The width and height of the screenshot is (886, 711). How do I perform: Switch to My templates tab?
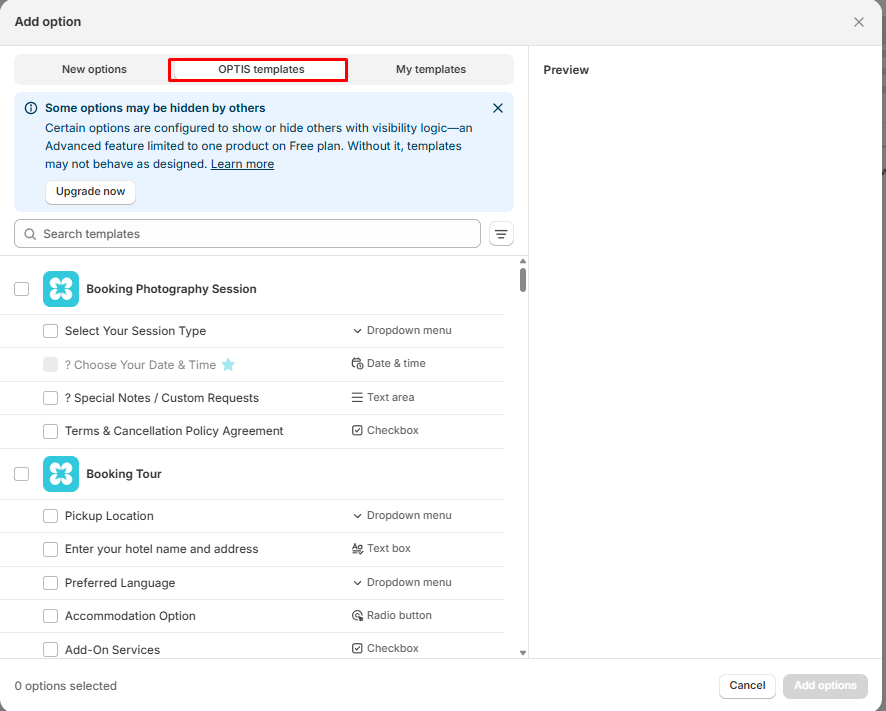click(x=431, y=70)
